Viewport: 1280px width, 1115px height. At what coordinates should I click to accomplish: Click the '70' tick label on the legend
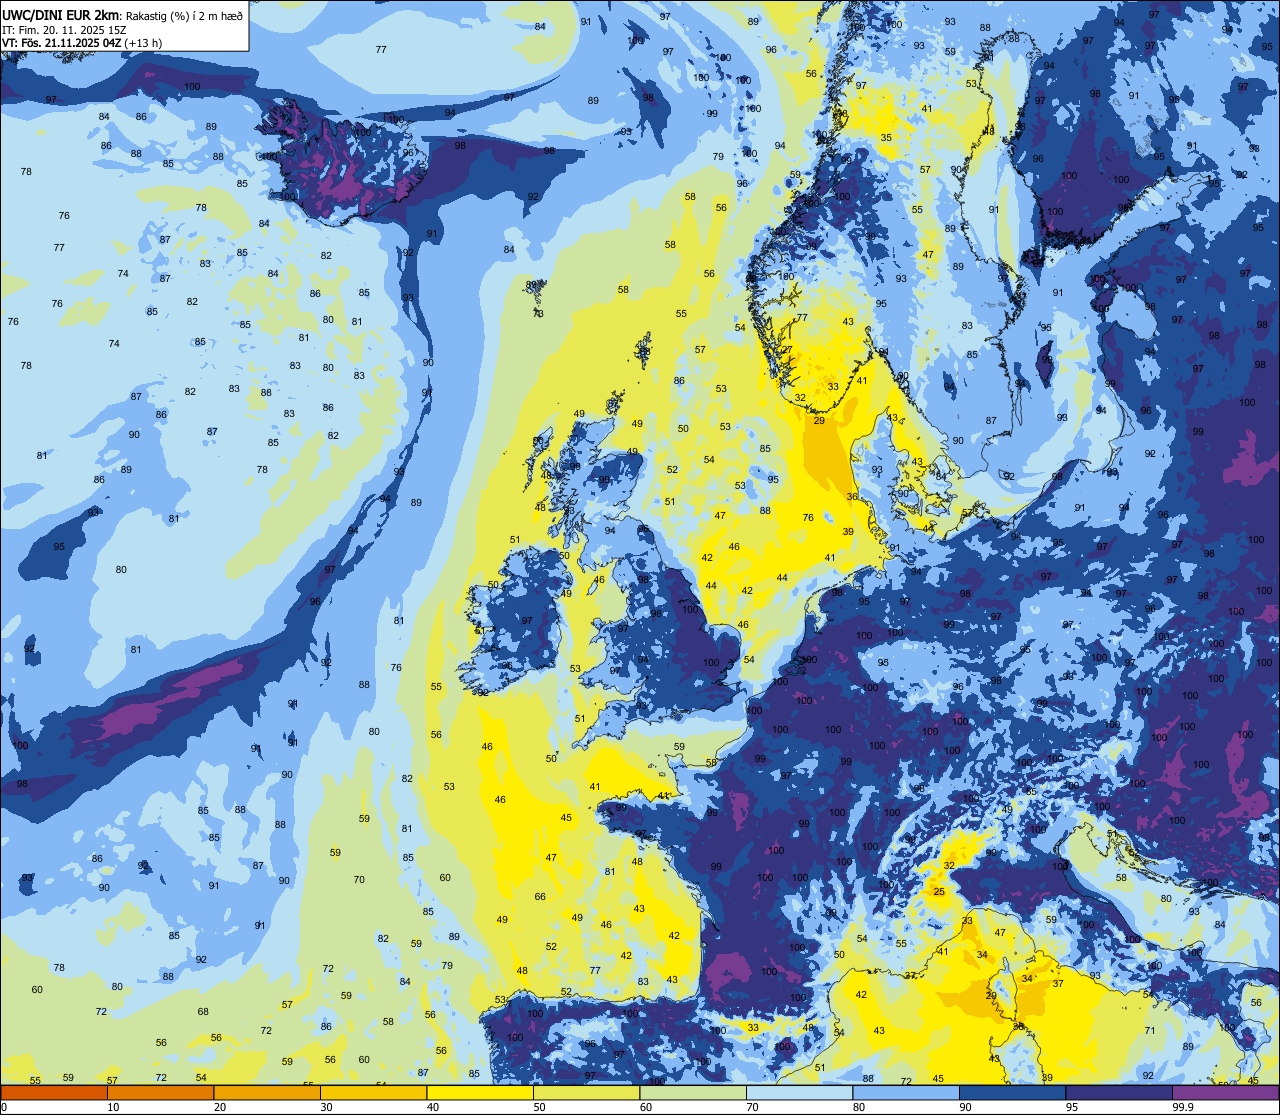pos(752,1107)
